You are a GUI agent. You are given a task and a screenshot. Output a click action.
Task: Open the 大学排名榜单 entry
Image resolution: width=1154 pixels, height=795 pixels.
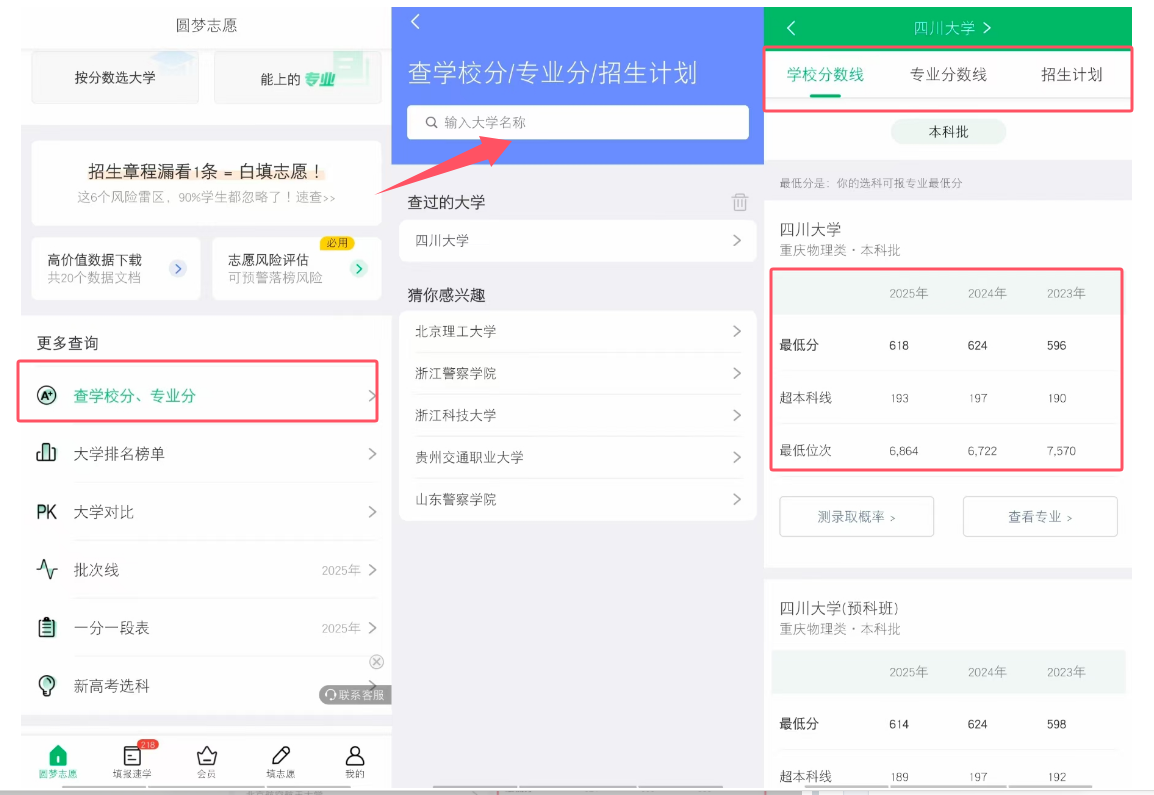(200, 454)
